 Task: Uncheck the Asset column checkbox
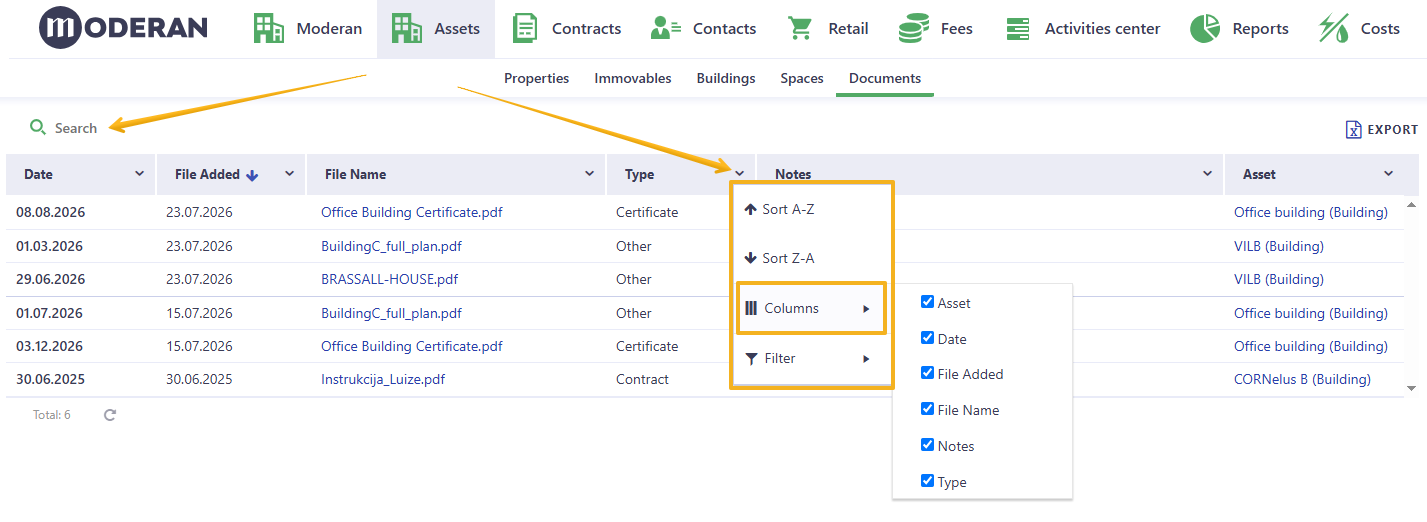[927, 302]
